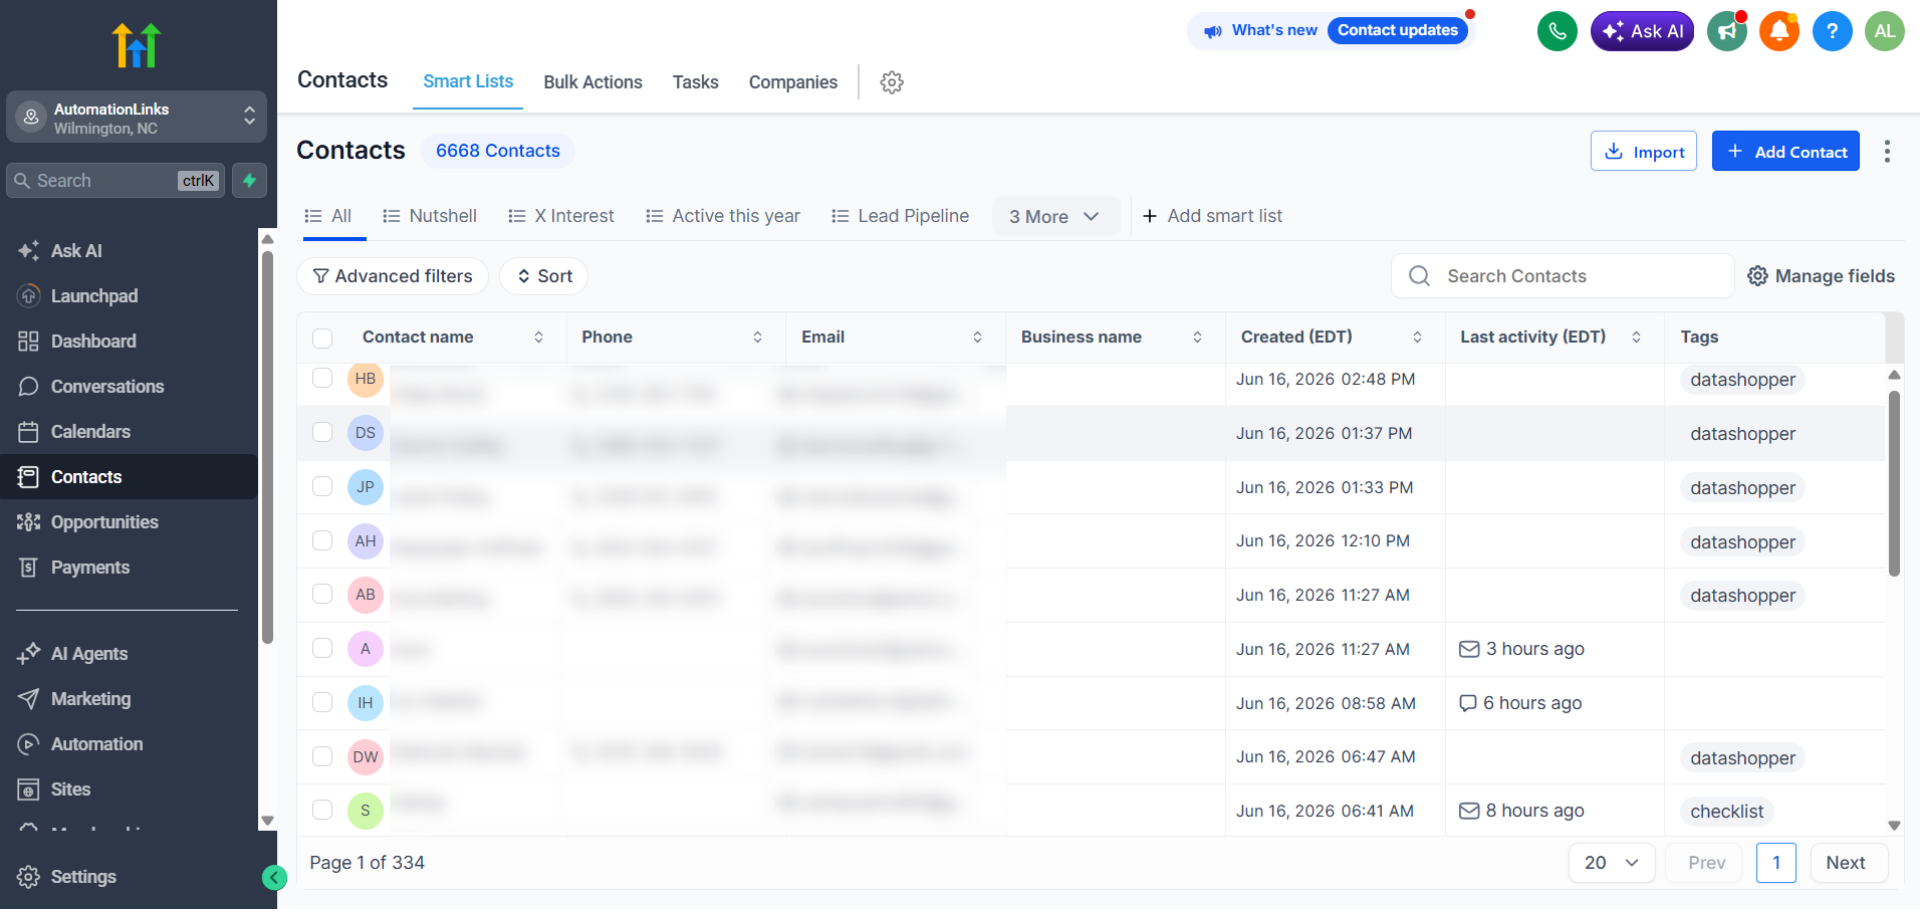Open contacts settings gear icon

tap(892, 82)
